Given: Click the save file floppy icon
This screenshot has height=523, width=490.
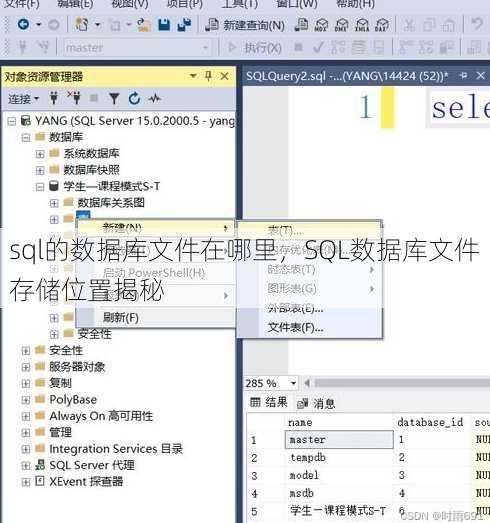Looking at the screenshot, I should (164, 25).
